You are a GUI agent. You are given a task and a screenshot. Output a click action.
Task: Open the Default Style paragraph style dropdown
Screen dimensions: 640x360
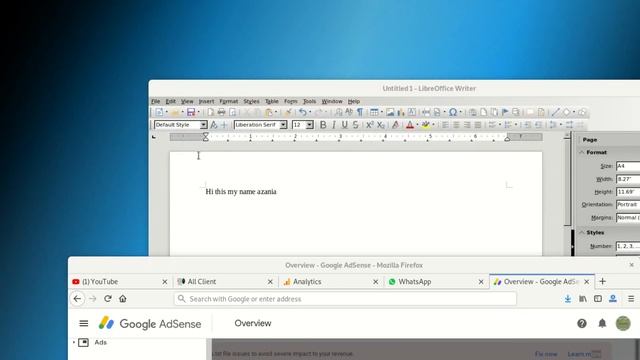coord(203,125)
